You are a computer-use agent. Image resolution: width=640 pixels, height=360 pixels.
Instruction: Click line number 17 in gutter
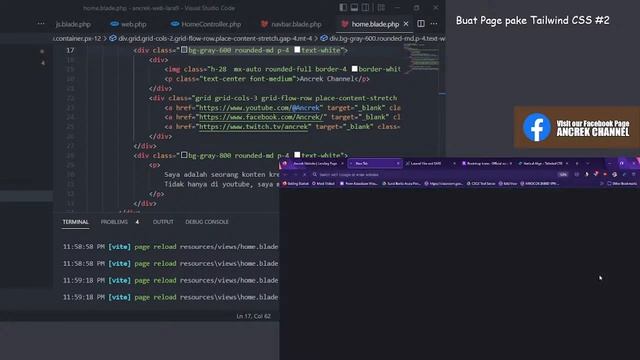(x=70, y=50)
